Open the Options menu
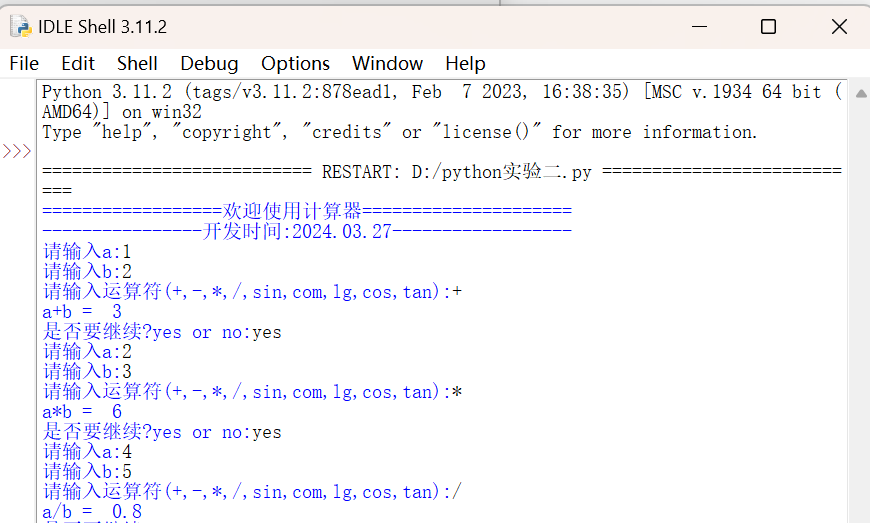This screenshot has width=870, height=523. click(295, 63)
